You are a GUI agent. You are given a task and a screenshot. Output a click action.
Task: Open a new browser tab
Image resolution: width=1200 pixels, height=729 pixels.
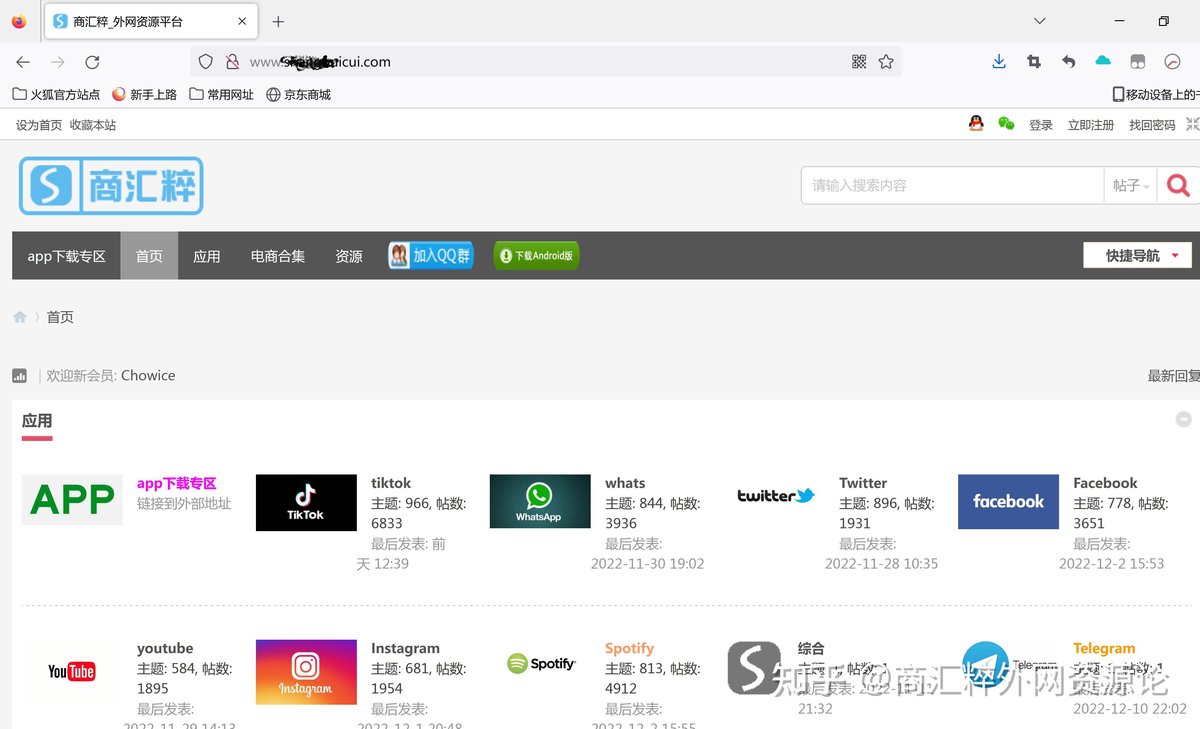pos(278,21)
